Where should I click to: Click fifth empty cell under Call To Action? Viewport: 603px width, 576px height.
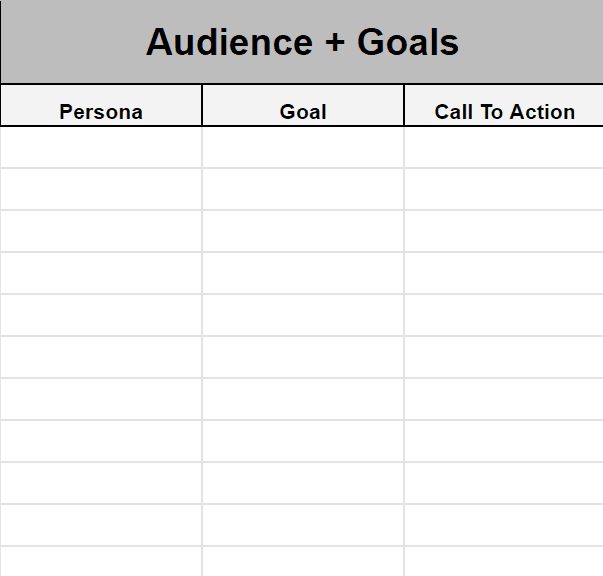tap(504, 315)
